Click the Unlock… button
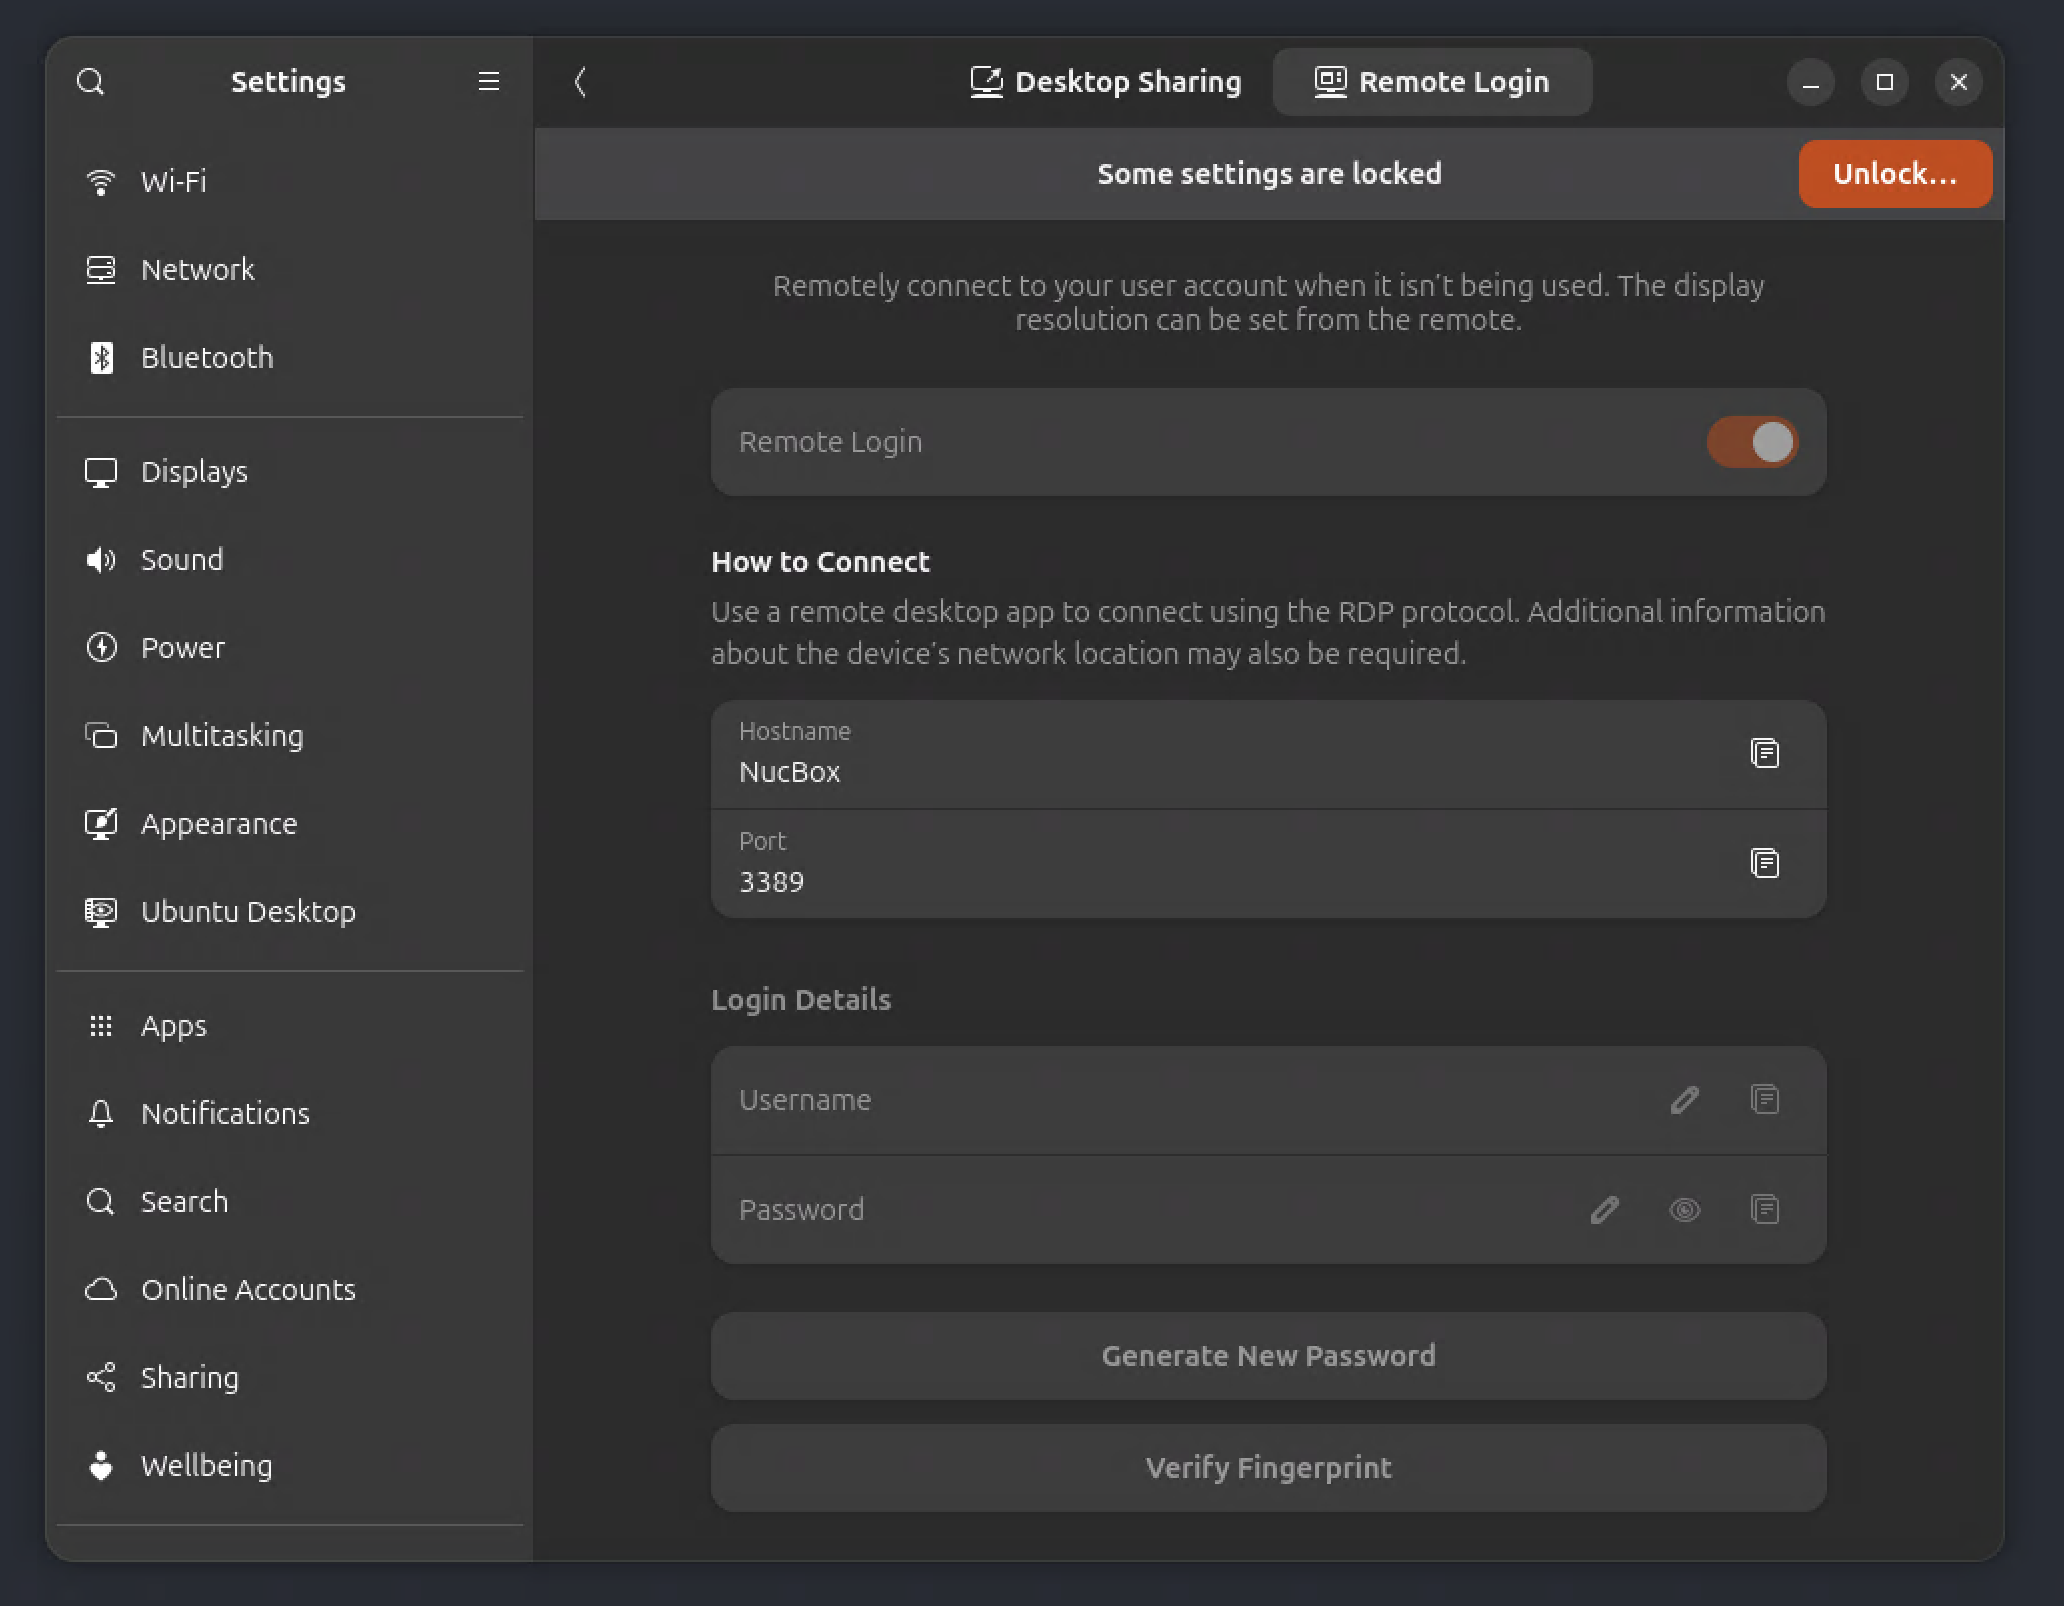 [1895, 174]
